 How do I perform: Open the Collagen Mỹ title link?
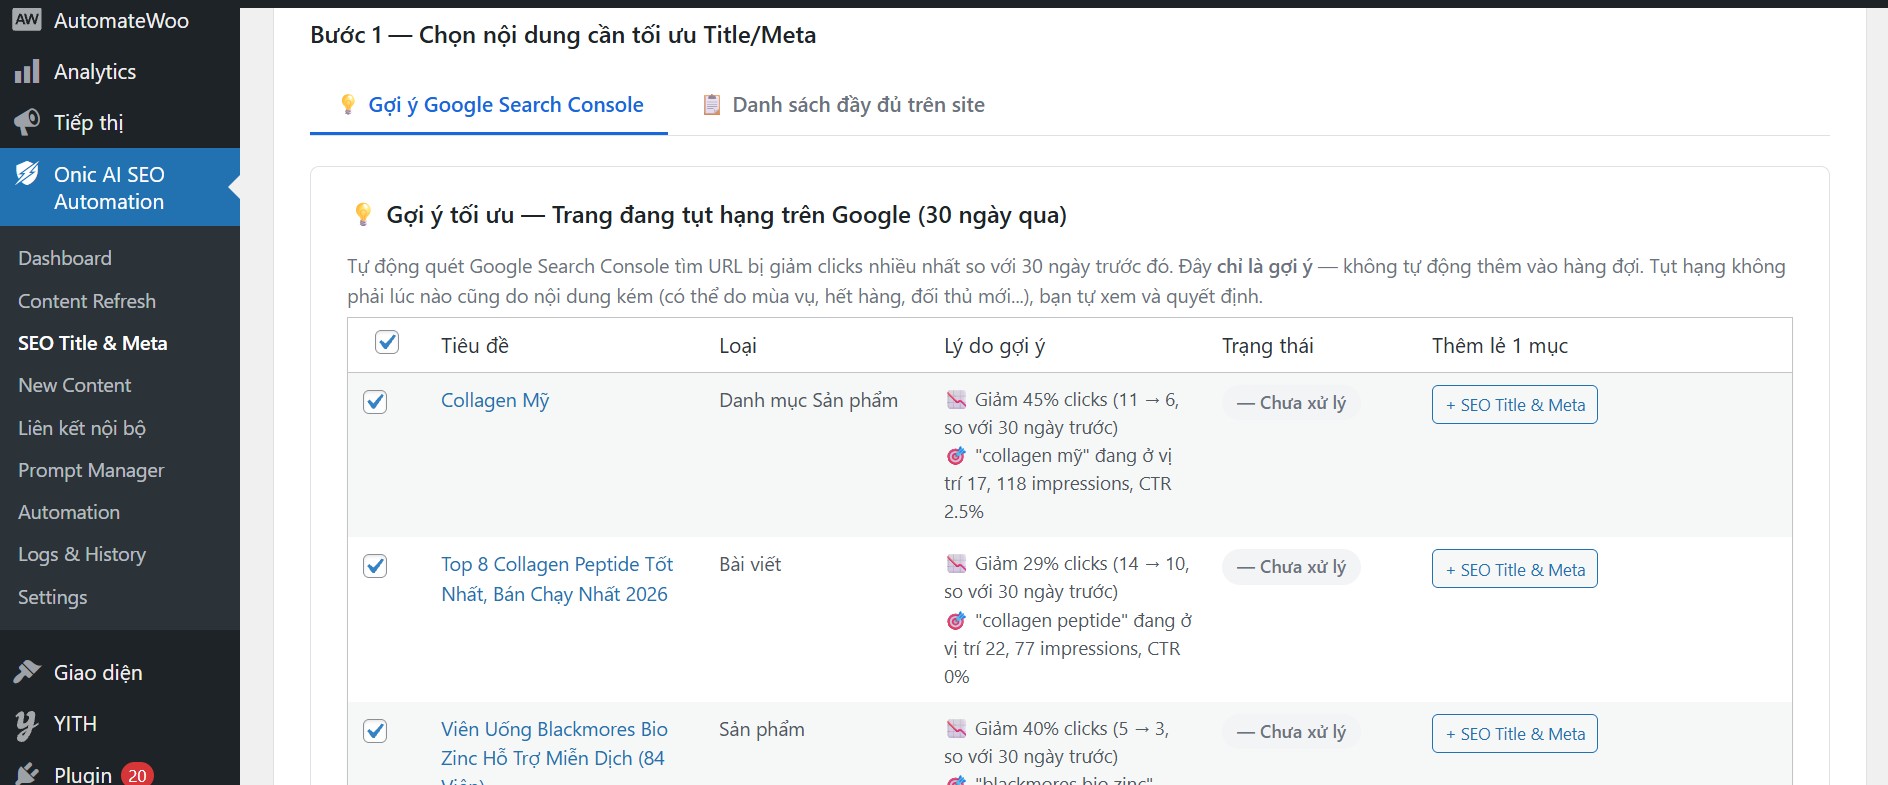click(495, 401)
